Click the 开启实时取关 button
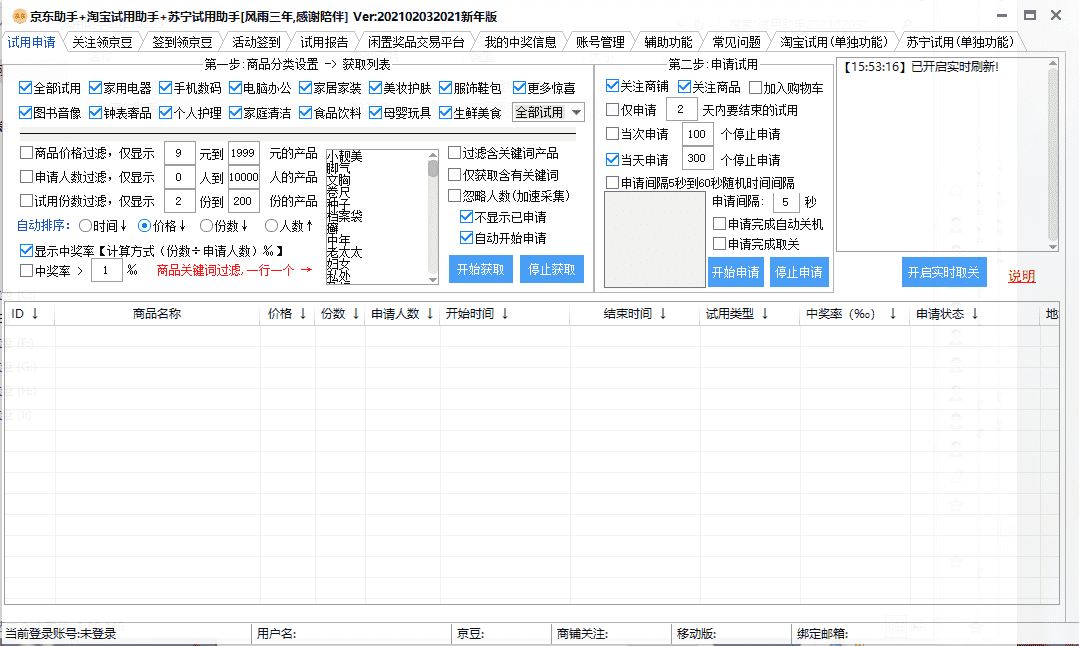The image size is (1079, 646). (943, 272)
